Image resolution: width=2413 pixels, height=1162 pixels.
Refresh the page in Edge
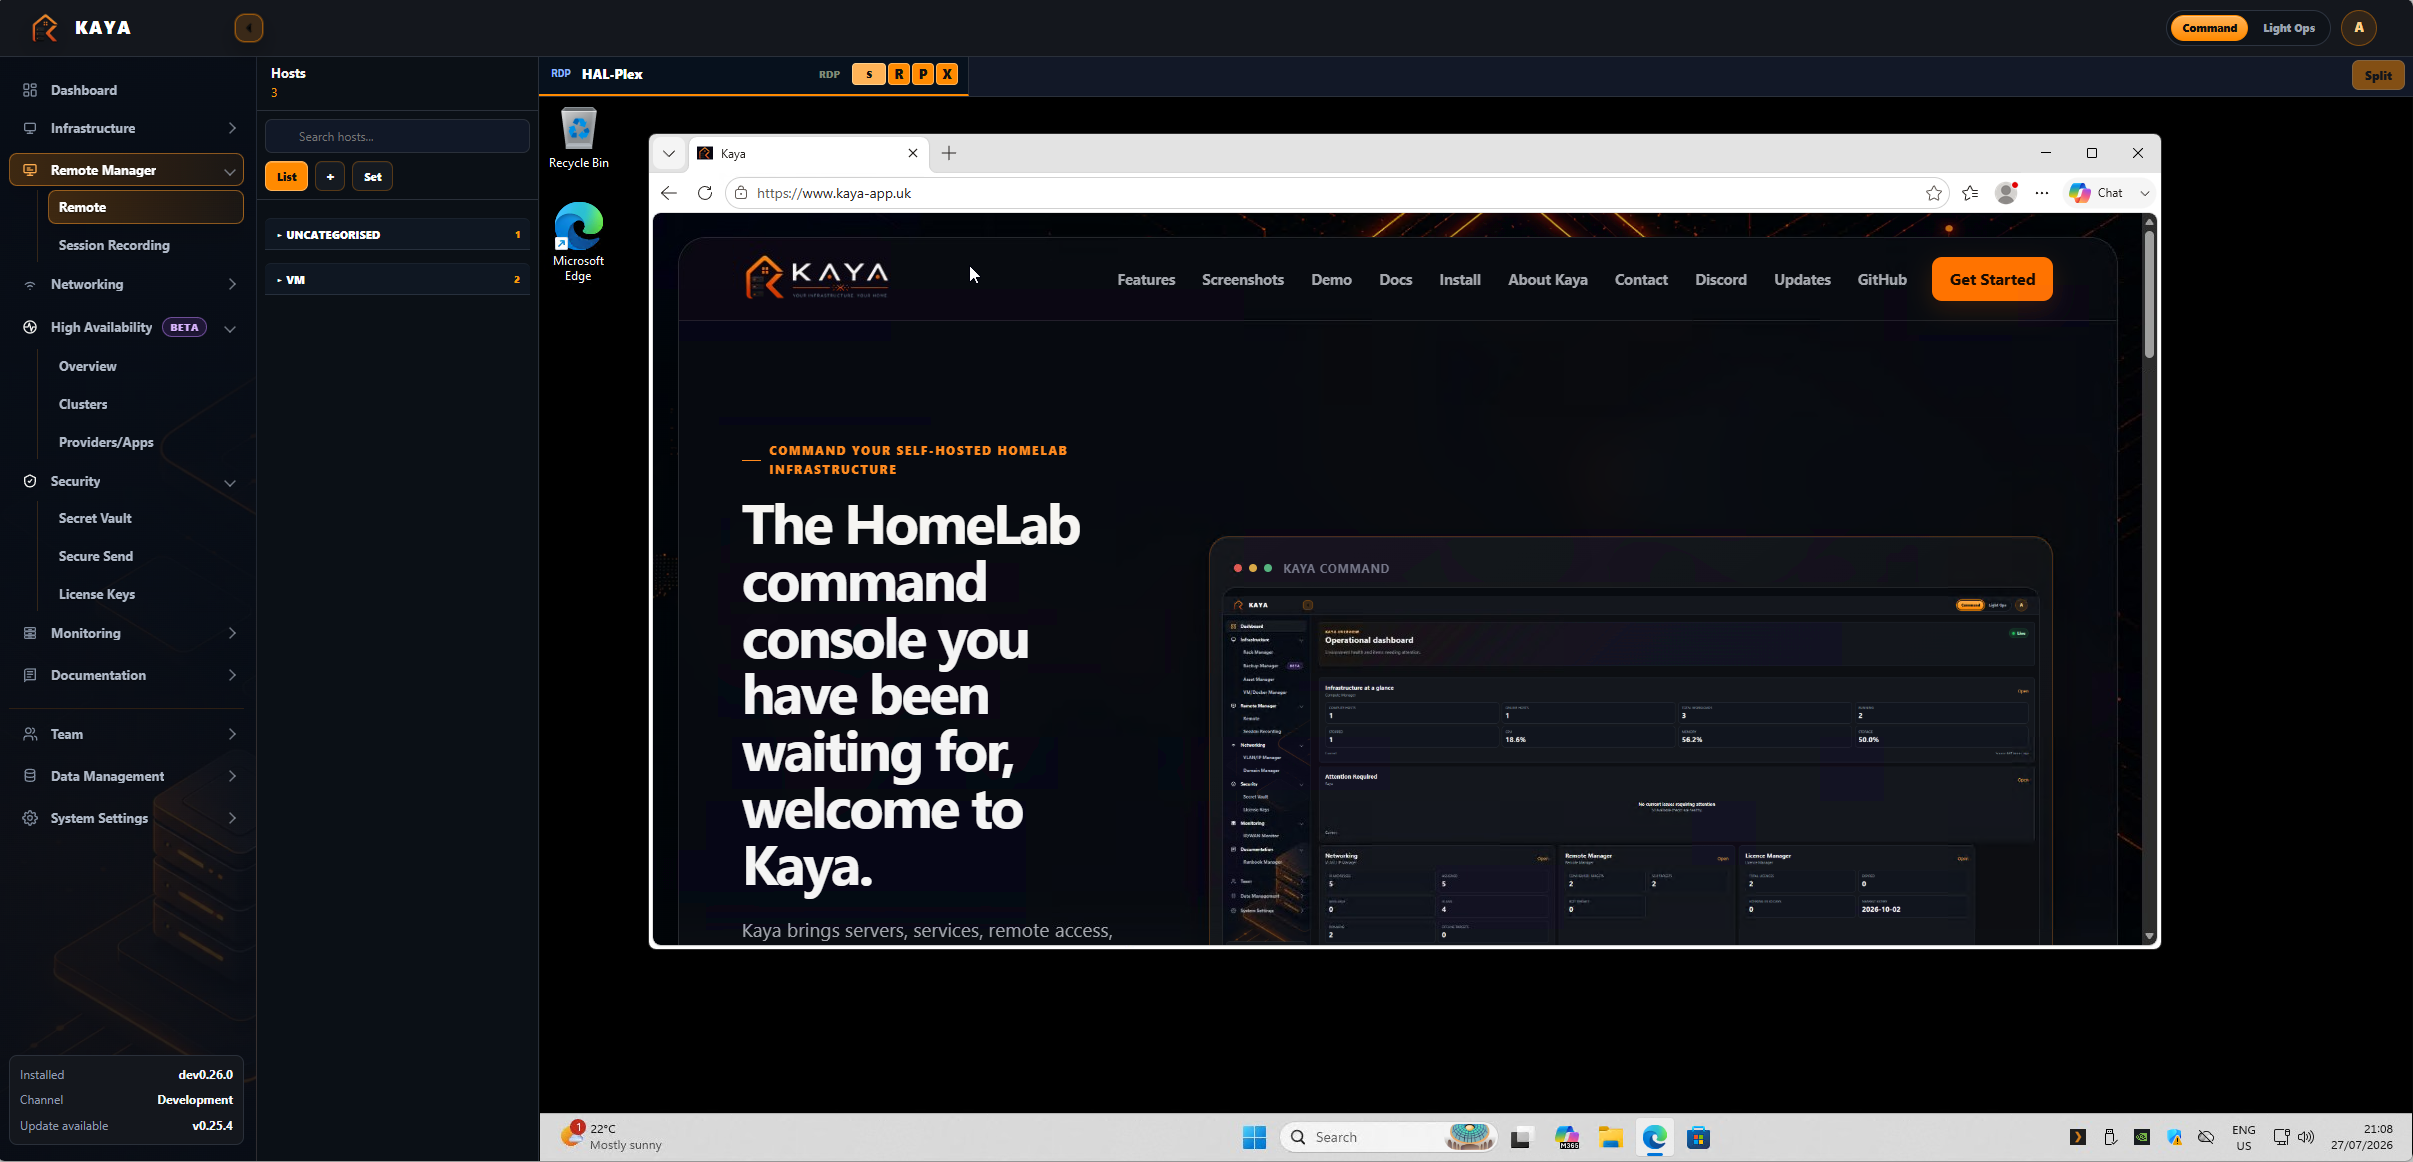[705, 193]
